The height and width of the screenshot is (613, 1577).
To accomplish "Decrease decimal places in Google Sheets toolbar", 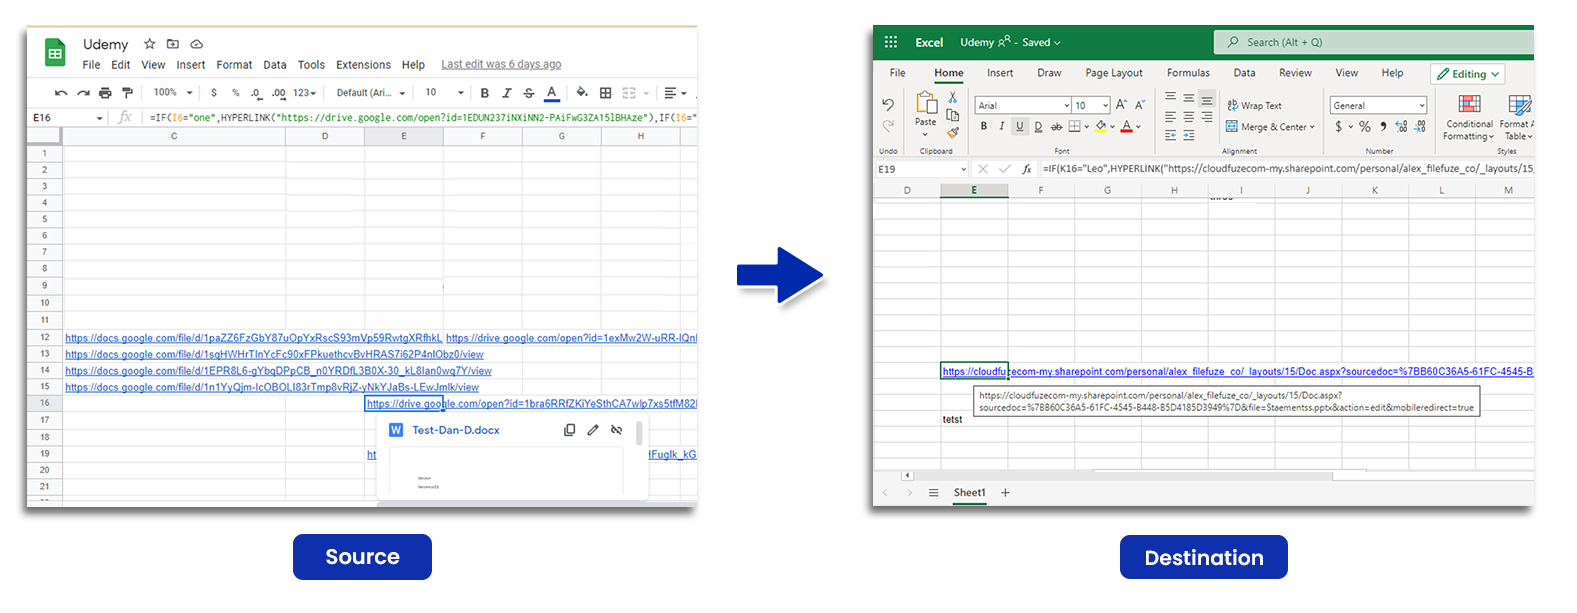I will point(256,93).
